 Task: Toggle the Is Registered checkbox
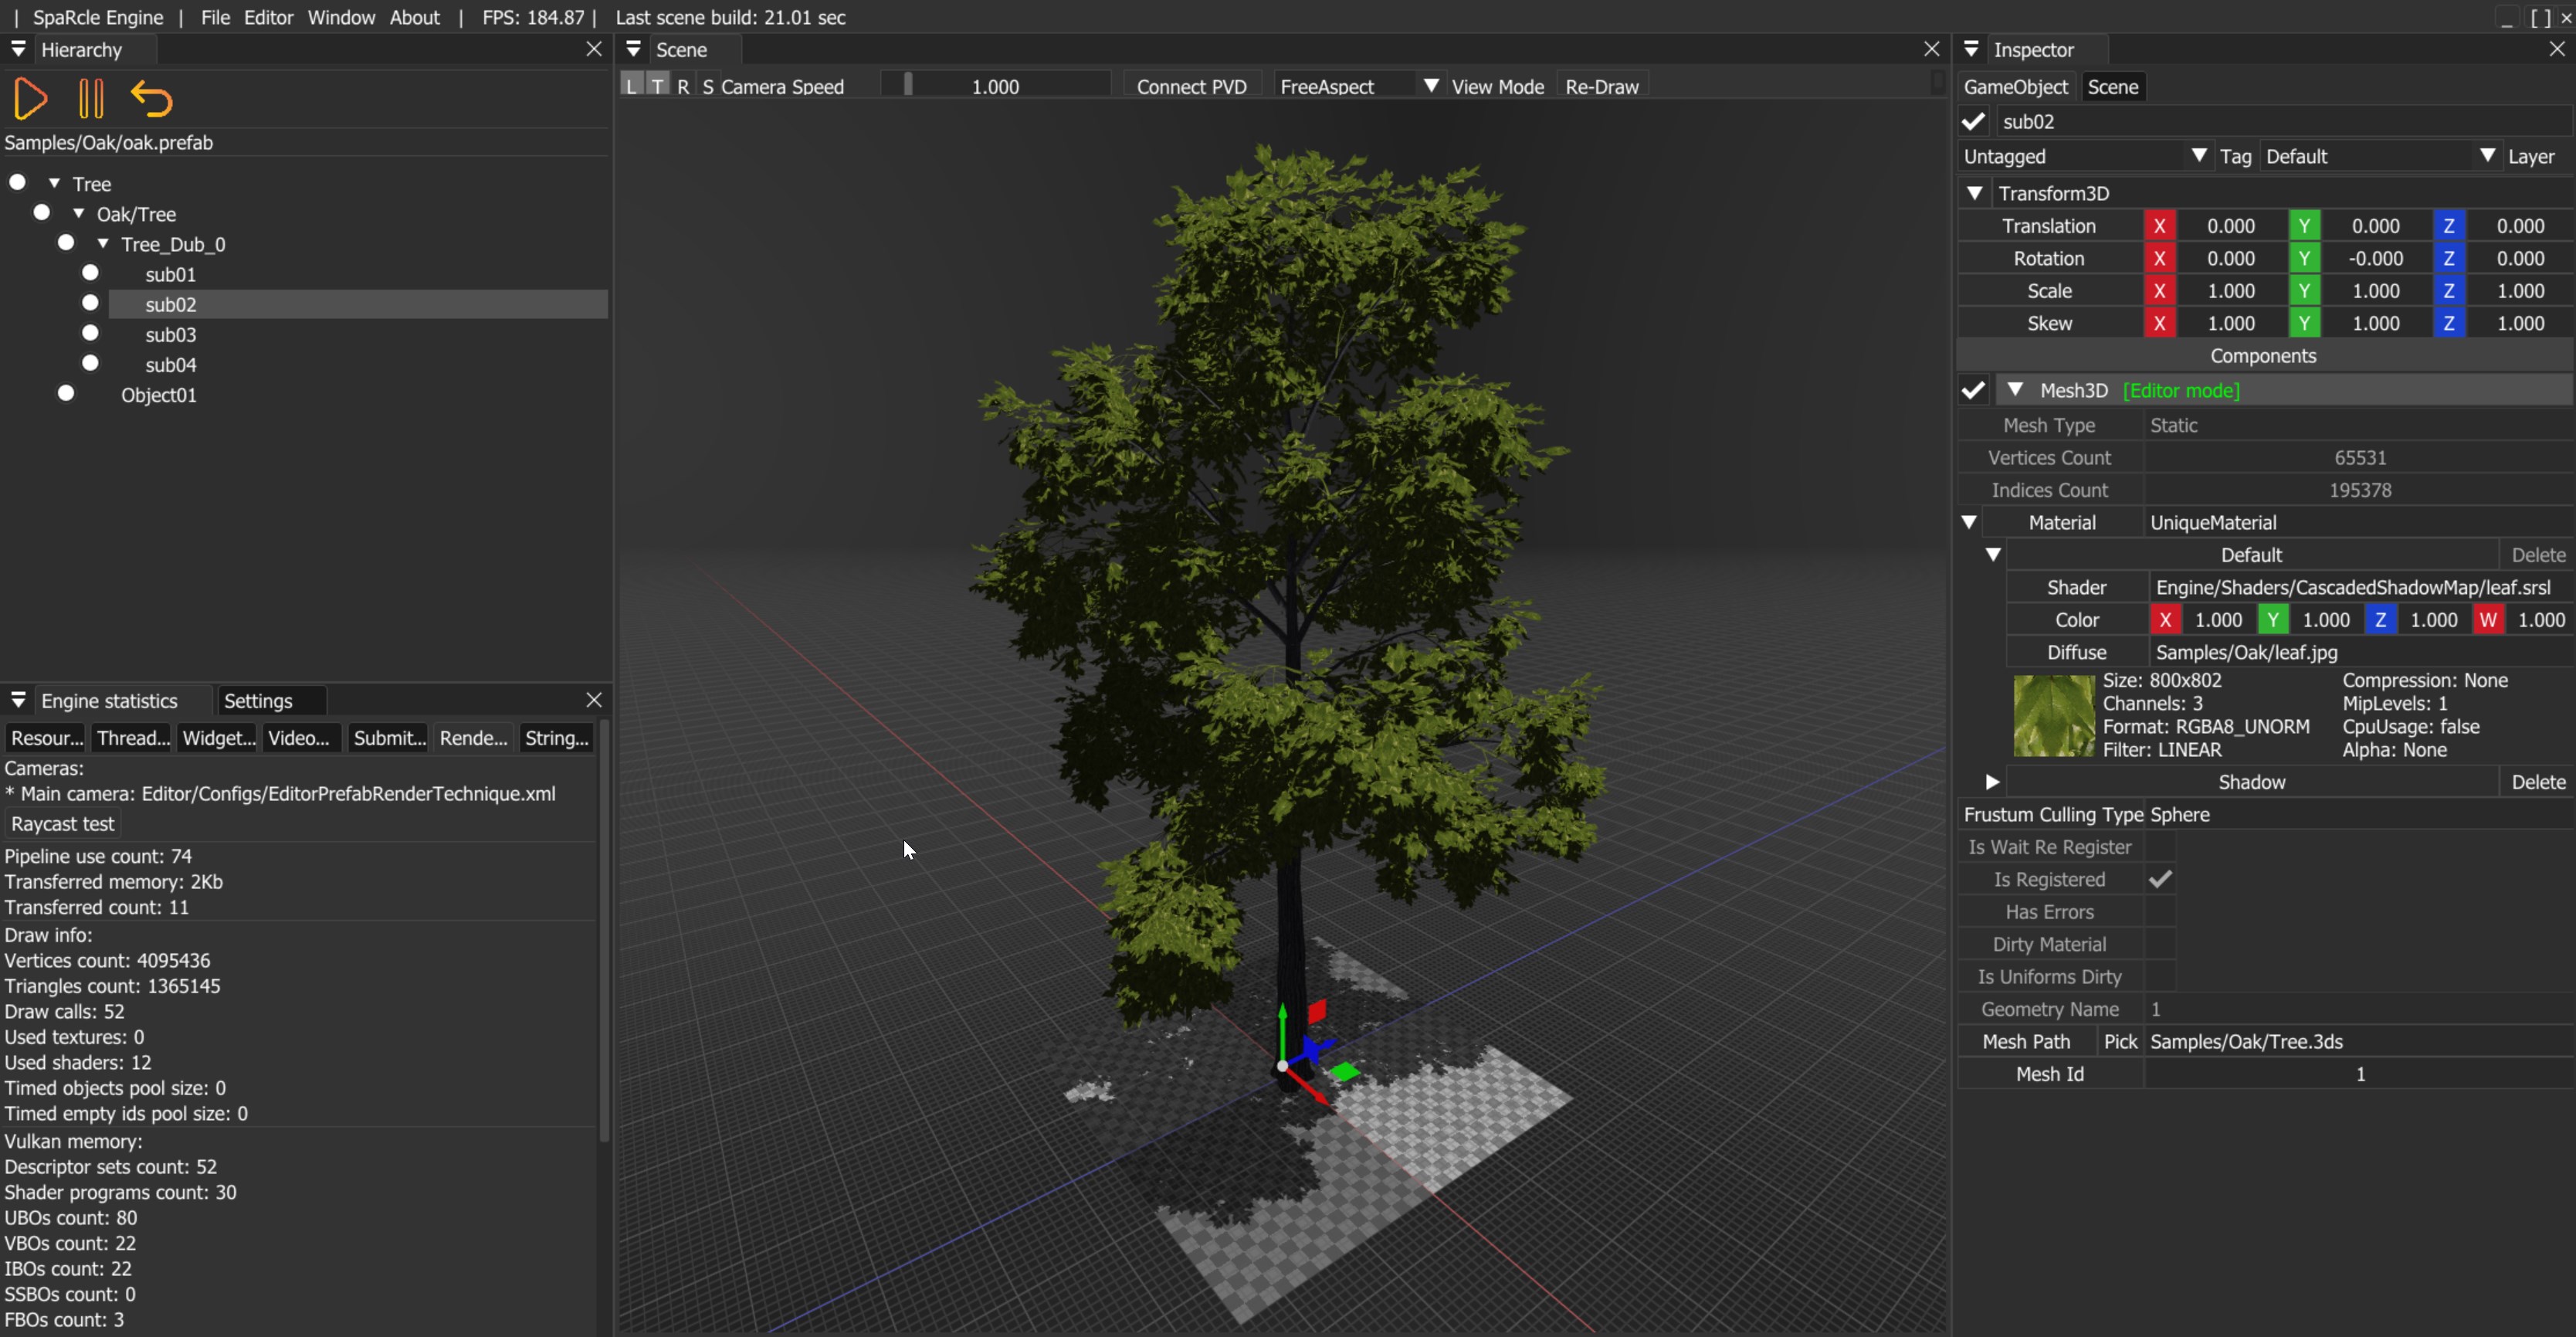pos(2160,879)
